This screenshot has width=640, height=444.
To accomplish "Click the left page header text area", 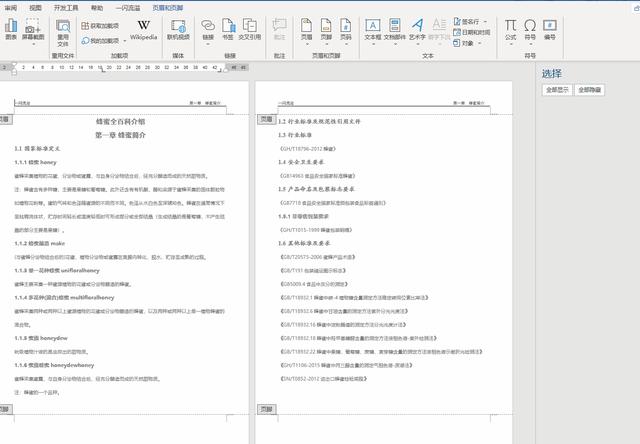I will [x=120, y=103].
